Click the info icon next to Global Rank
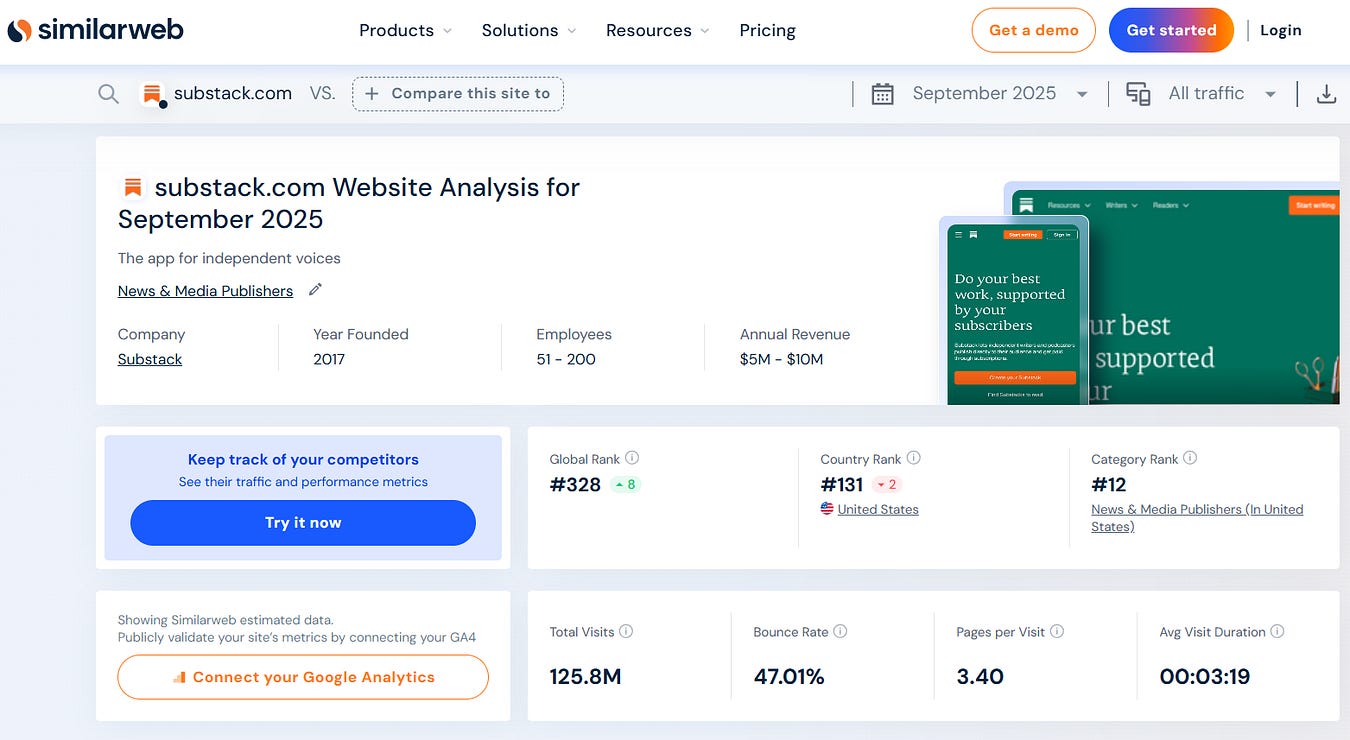 point(632,458)
